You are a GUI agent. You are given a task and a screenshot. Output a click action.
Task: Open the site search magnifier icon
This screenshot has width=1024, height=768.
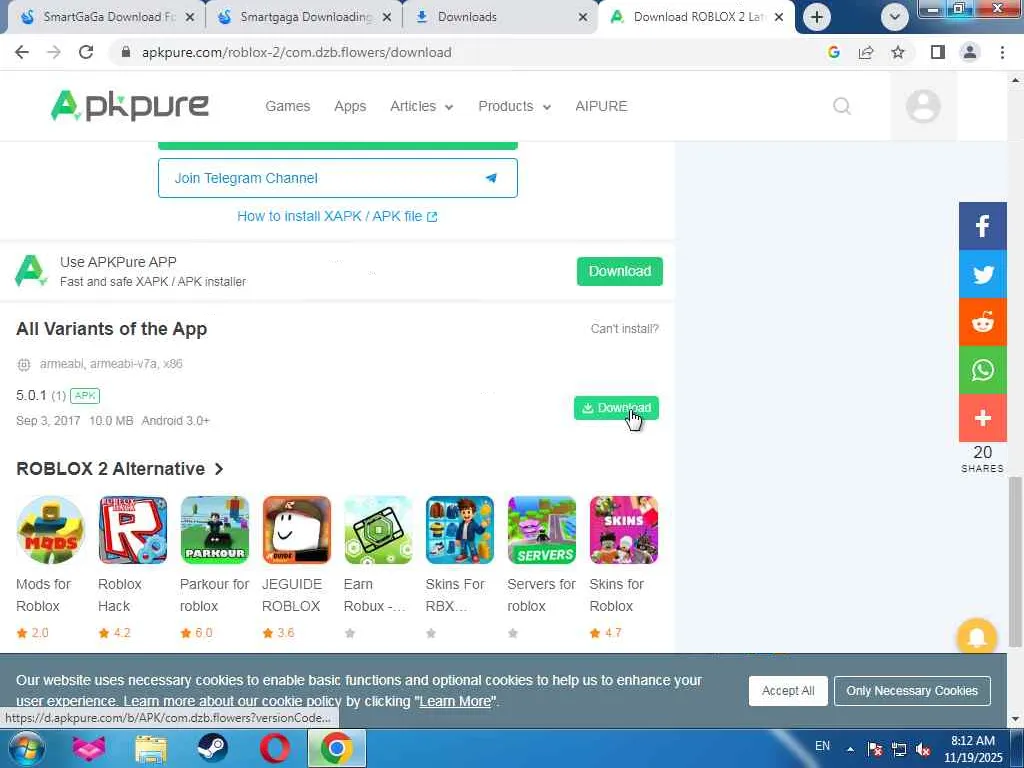point(842,106)
